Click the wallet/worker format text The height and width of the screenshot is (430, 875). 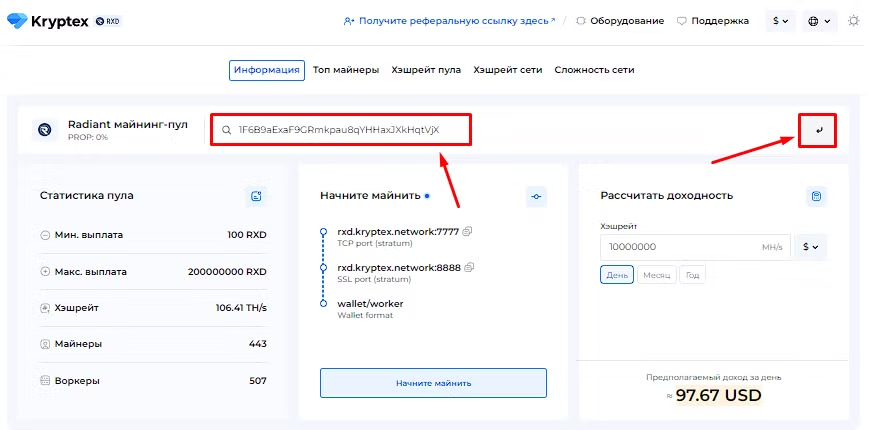370,304
